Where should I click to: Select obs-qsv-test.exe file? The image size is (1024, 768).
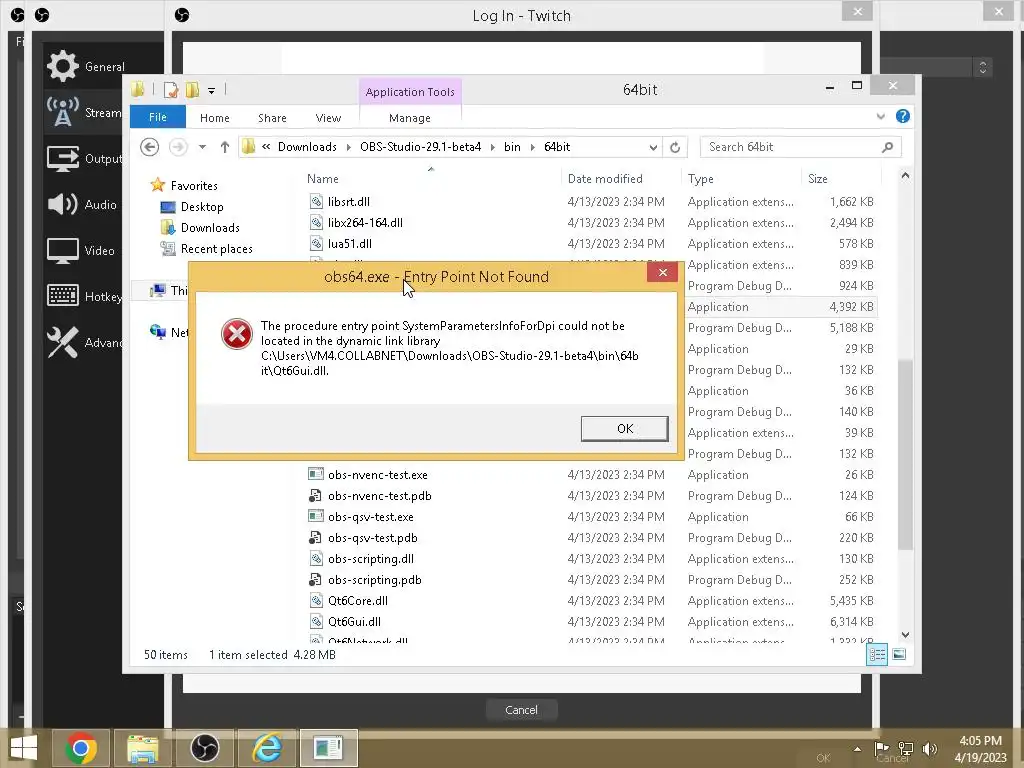pyautogui.click(x=370, y=517)
